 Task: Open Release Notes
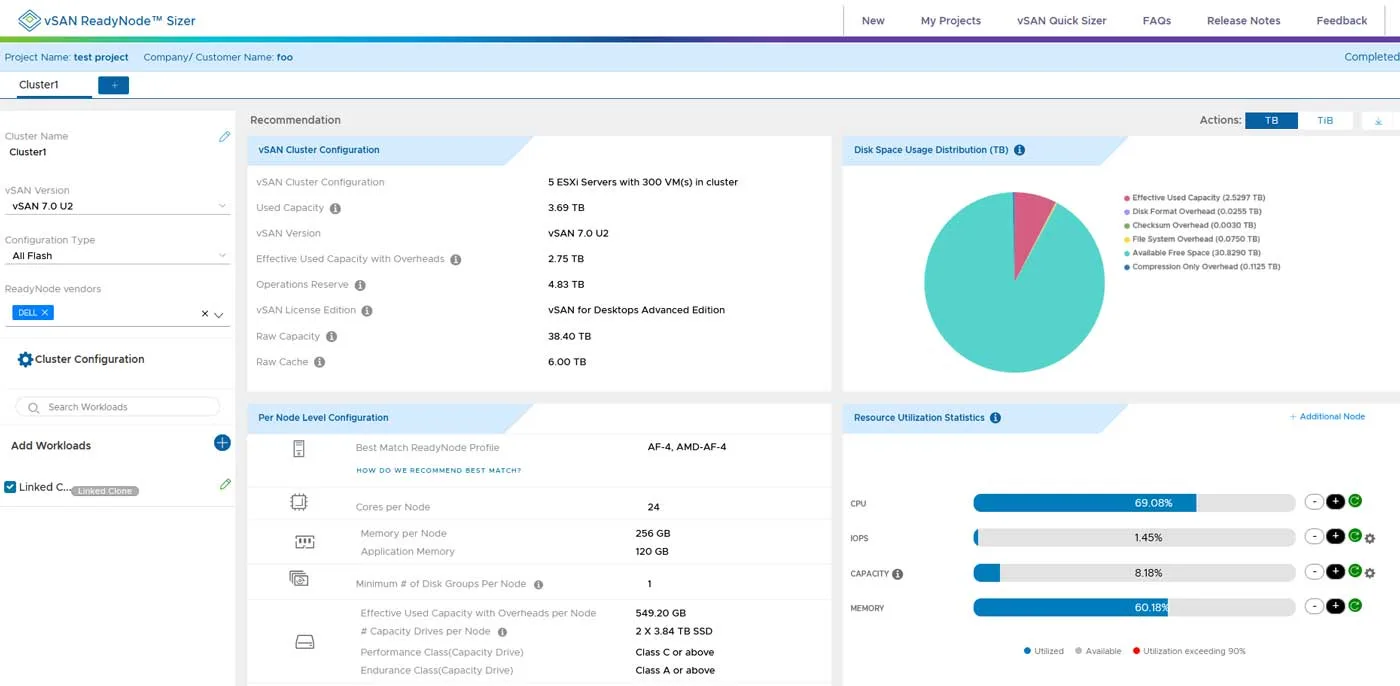click(1243, 20)
